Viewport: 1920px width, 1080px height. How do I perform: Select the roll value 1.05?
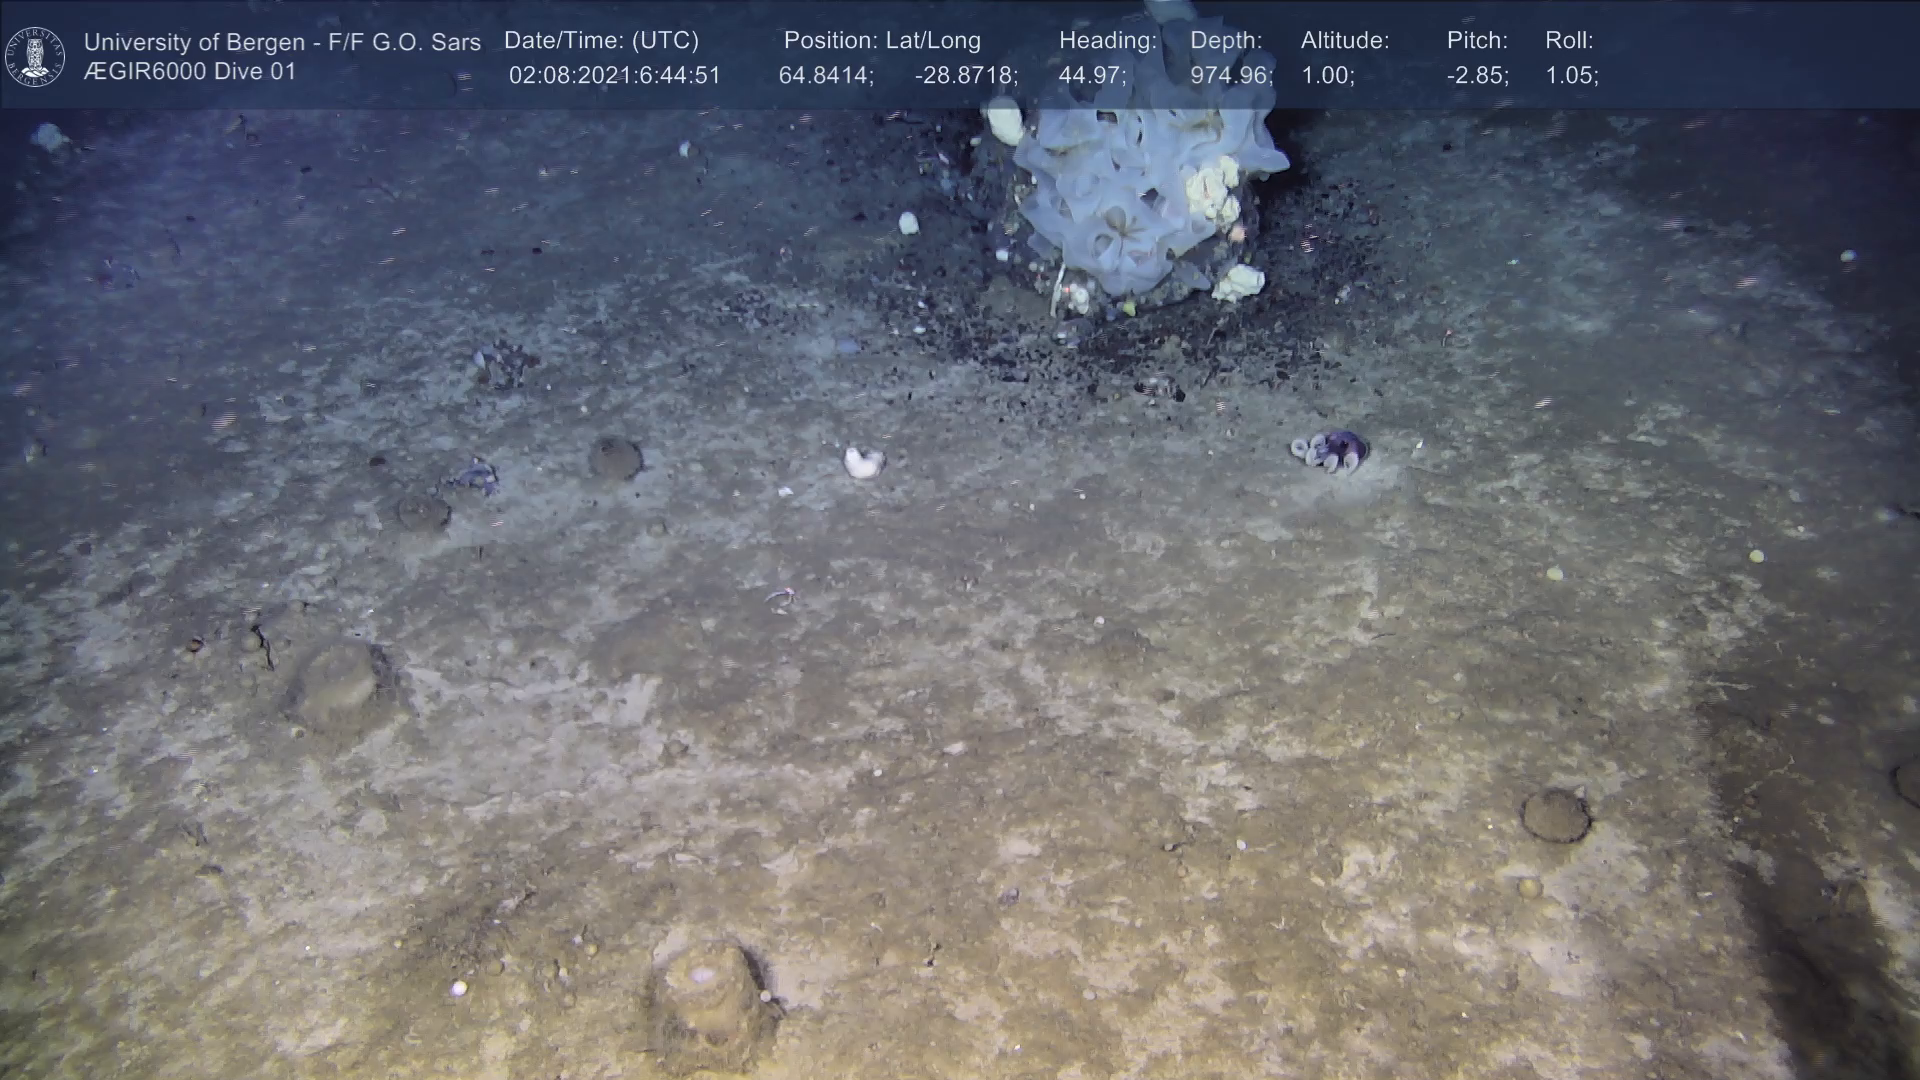click(x=1571, y=76)
